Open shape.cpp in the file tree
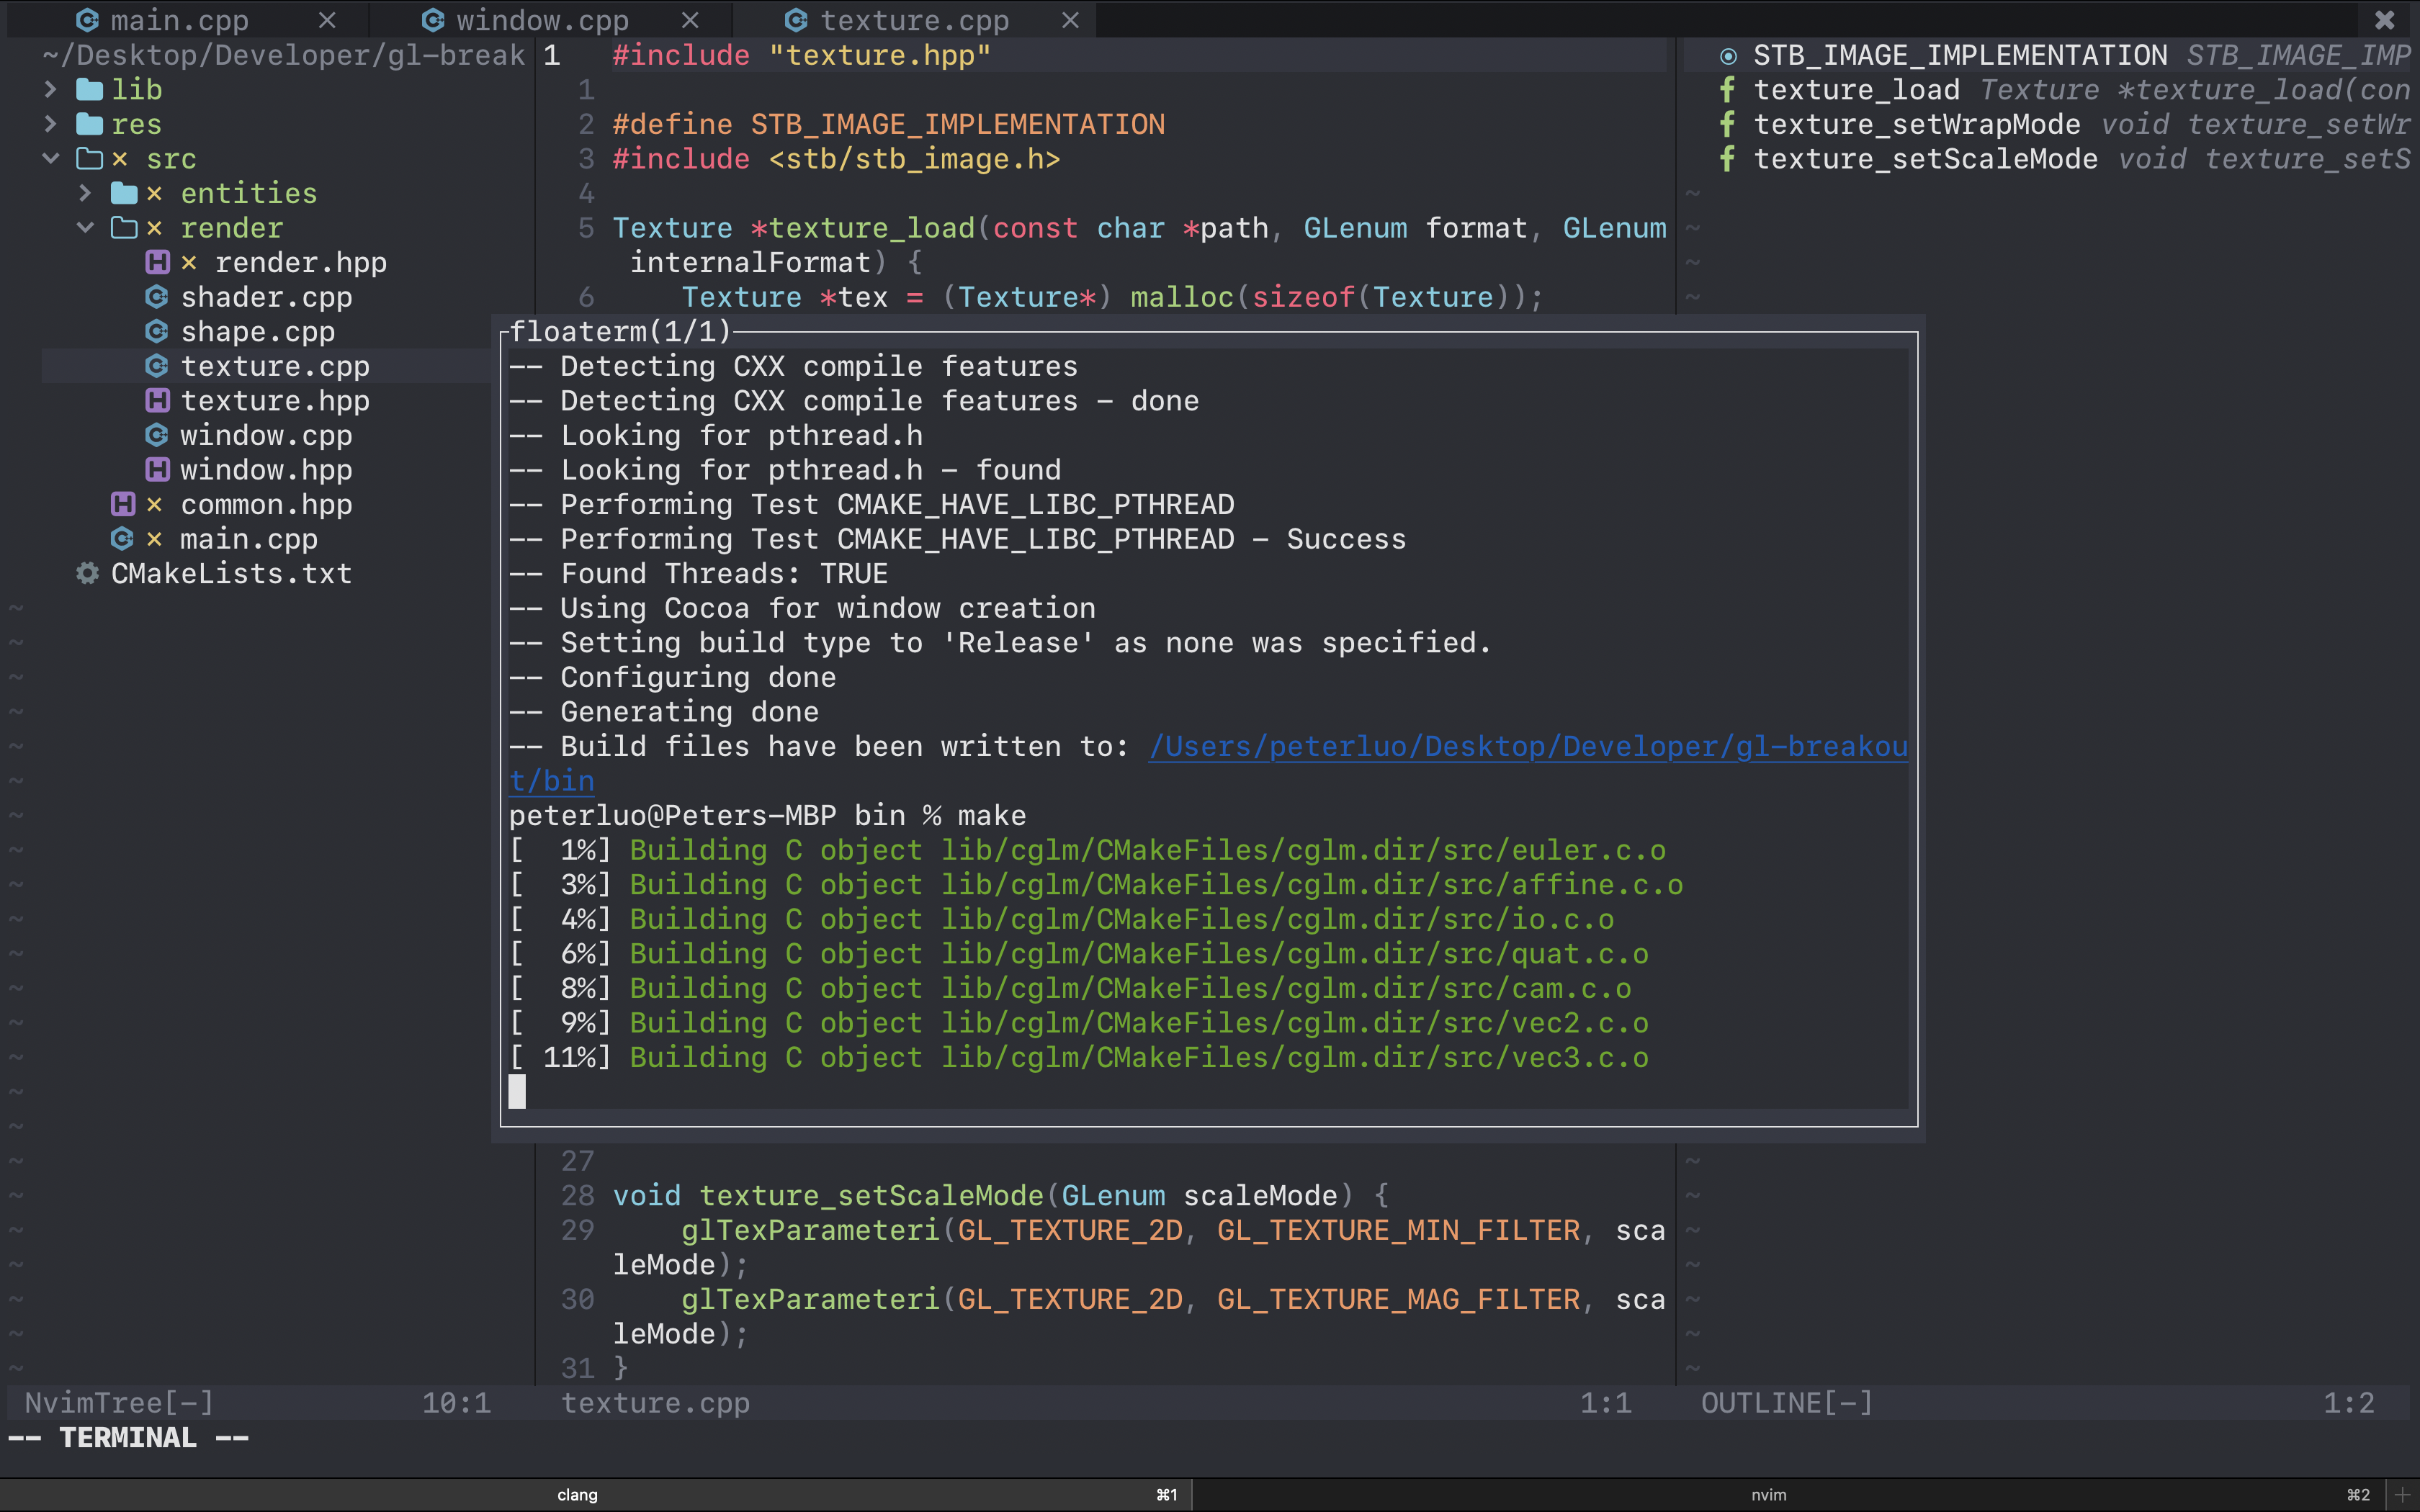 [258, 331]
